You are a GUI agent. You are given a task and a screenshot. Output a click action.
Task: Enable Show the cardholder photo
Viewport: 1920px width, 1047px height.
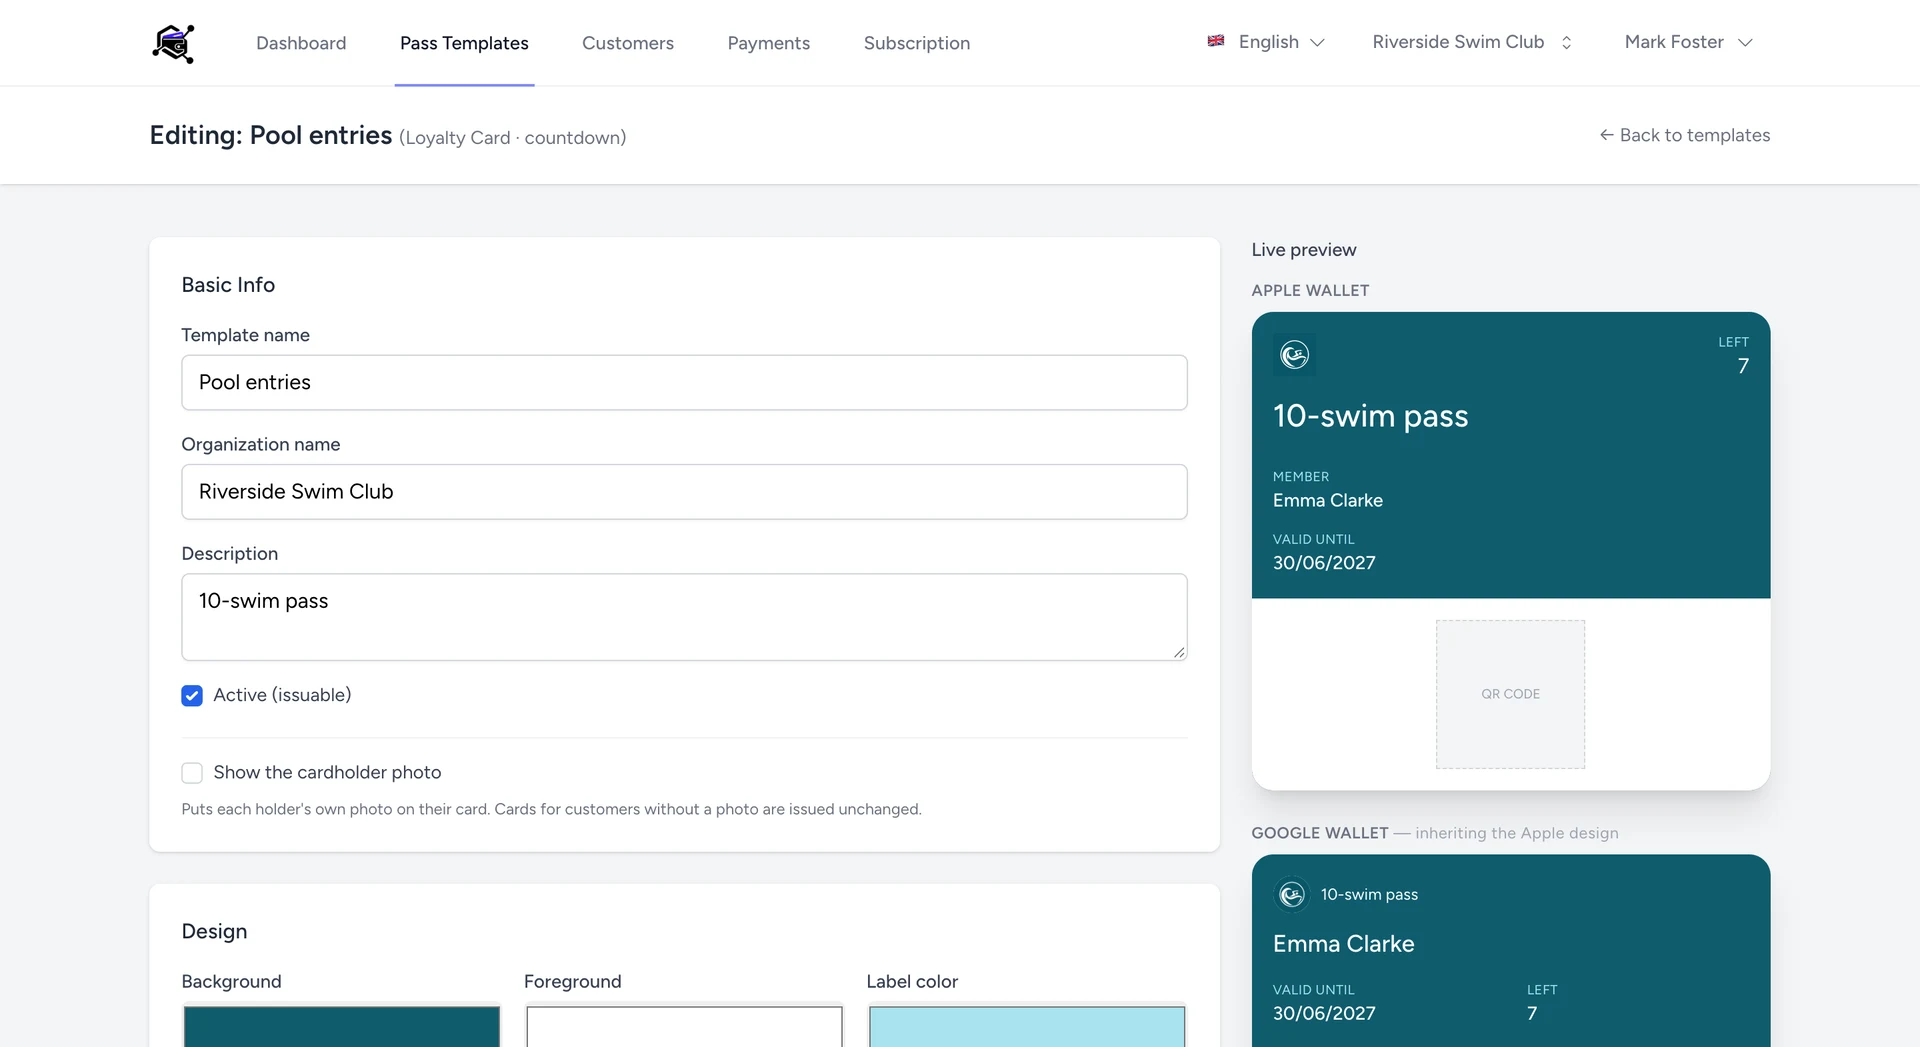192,773
